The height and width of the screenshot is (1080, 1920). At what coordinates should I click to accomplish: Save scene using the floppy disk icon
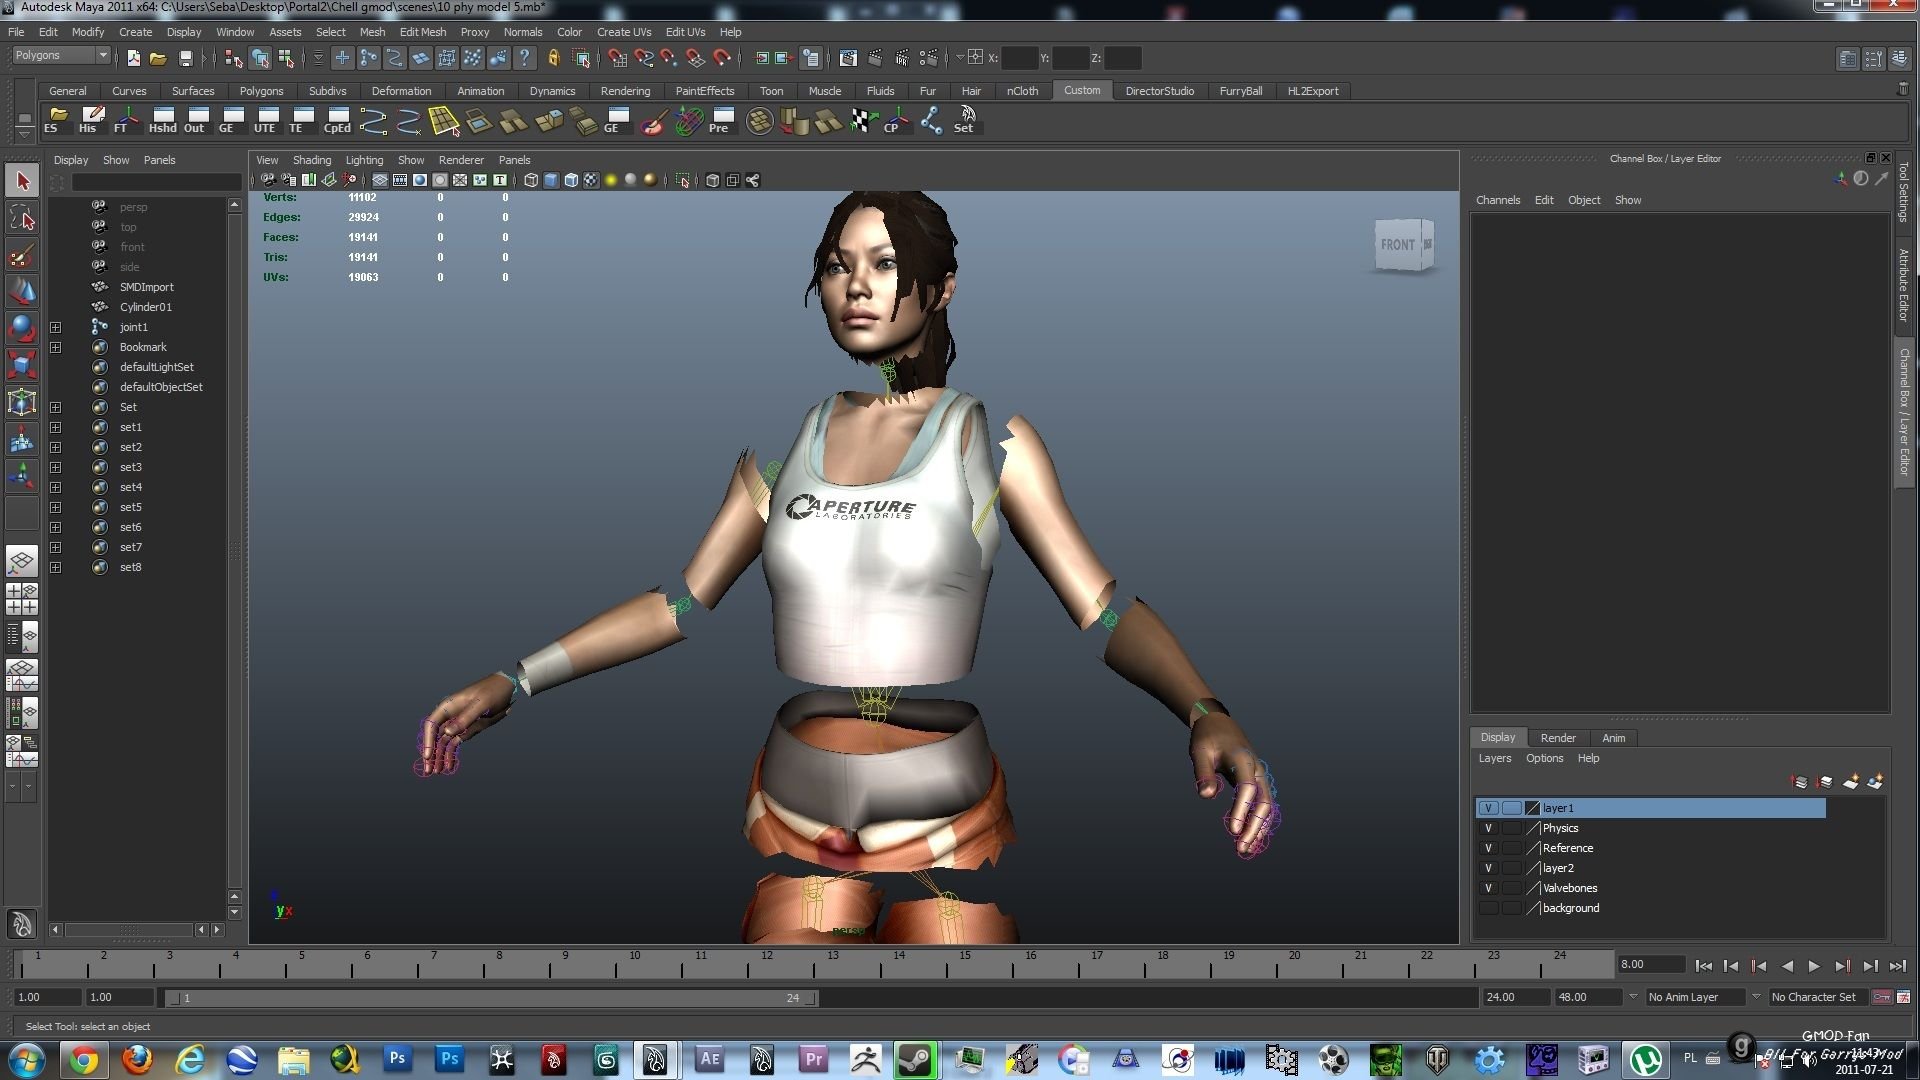[185, 58]
